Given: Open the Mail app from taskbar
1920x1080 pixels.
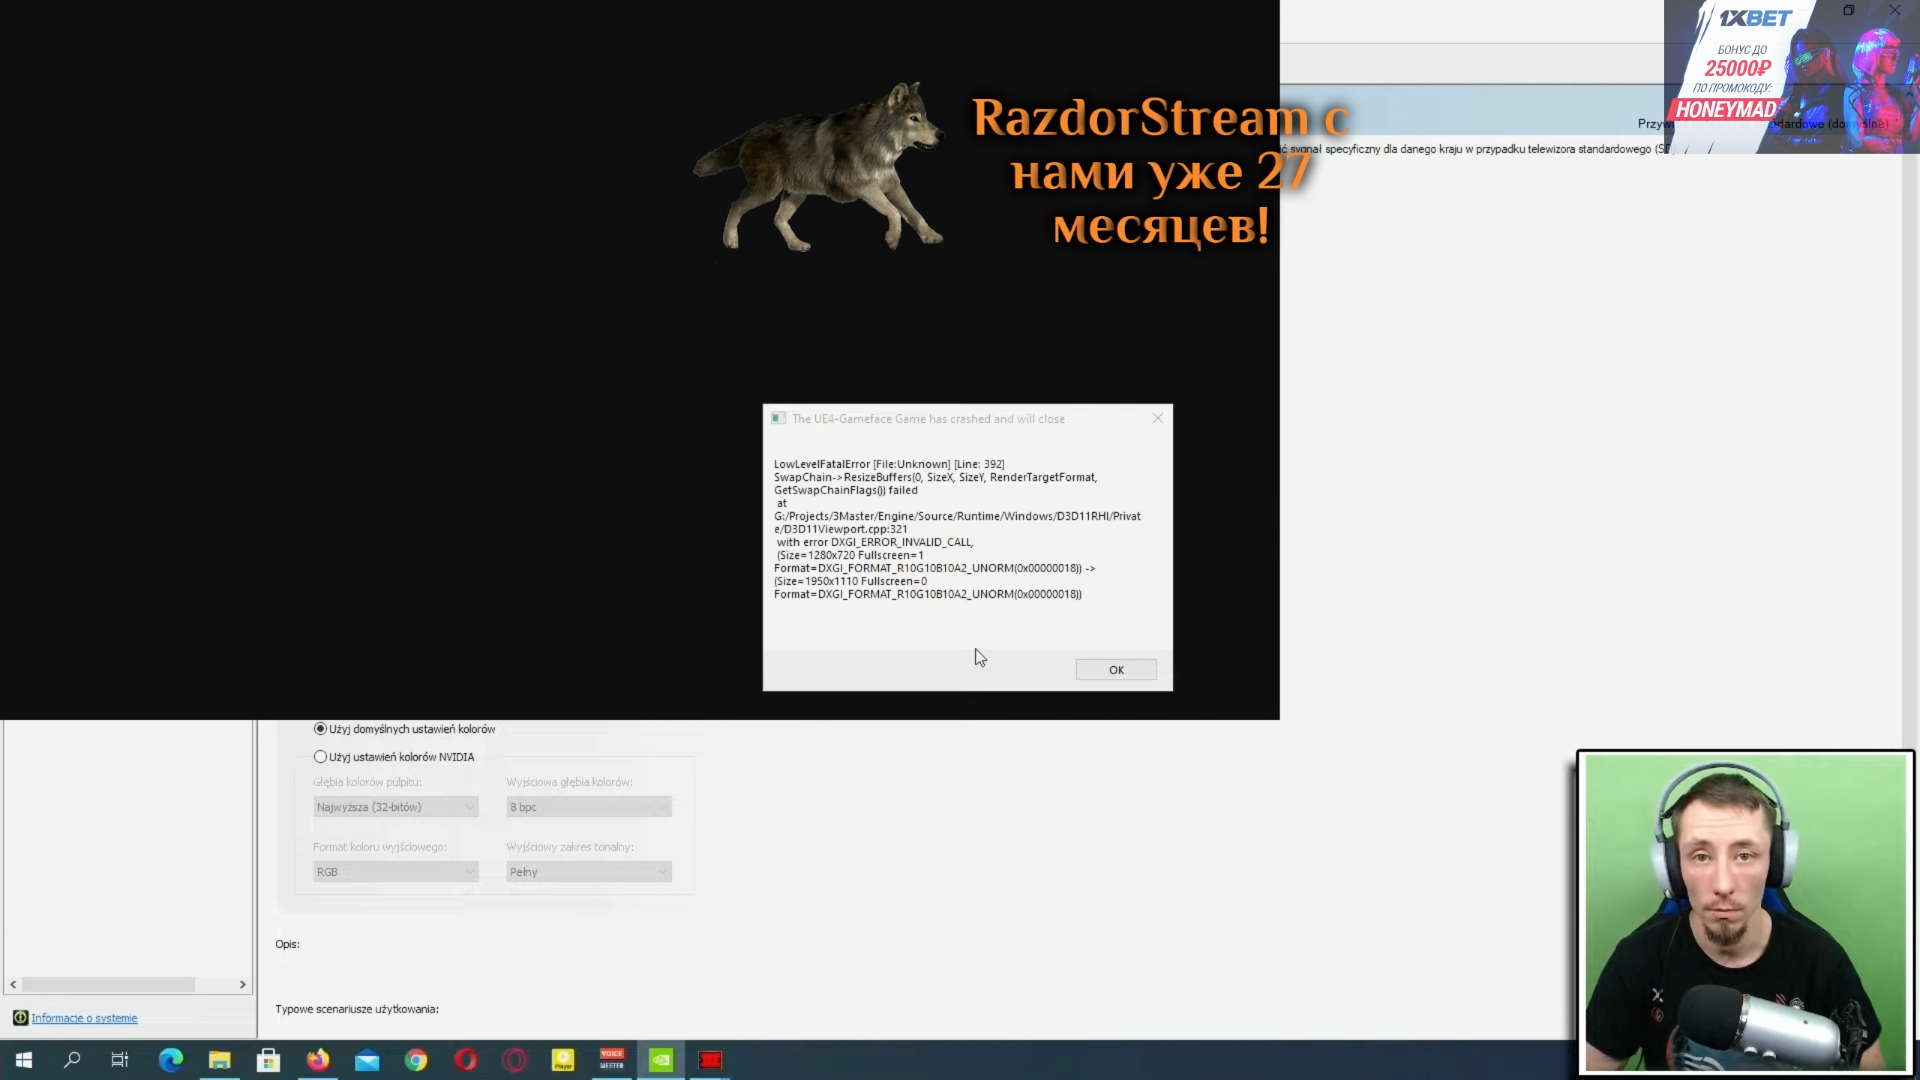Looking at the screenshot, I should (x=367, y=1060).
